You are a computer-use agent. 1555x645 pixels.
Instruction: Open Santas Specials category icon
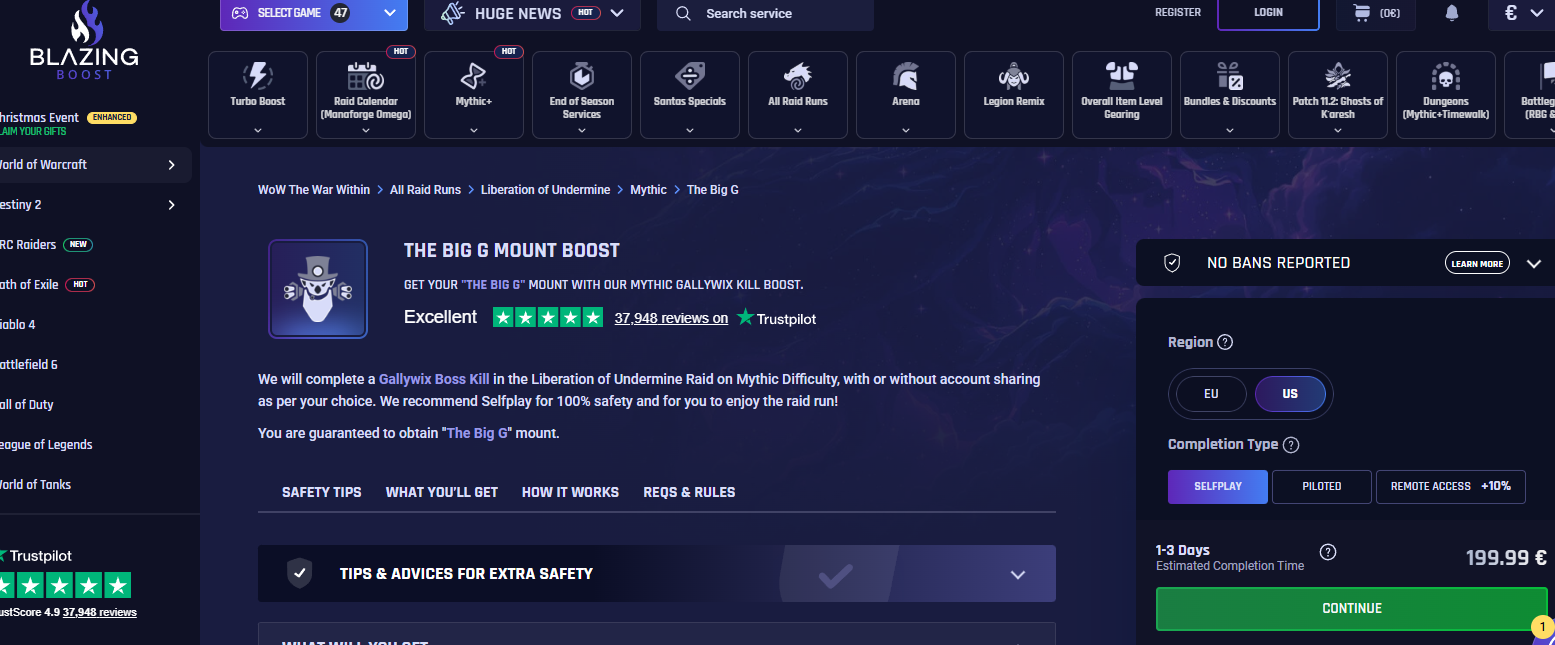[690, 76]
